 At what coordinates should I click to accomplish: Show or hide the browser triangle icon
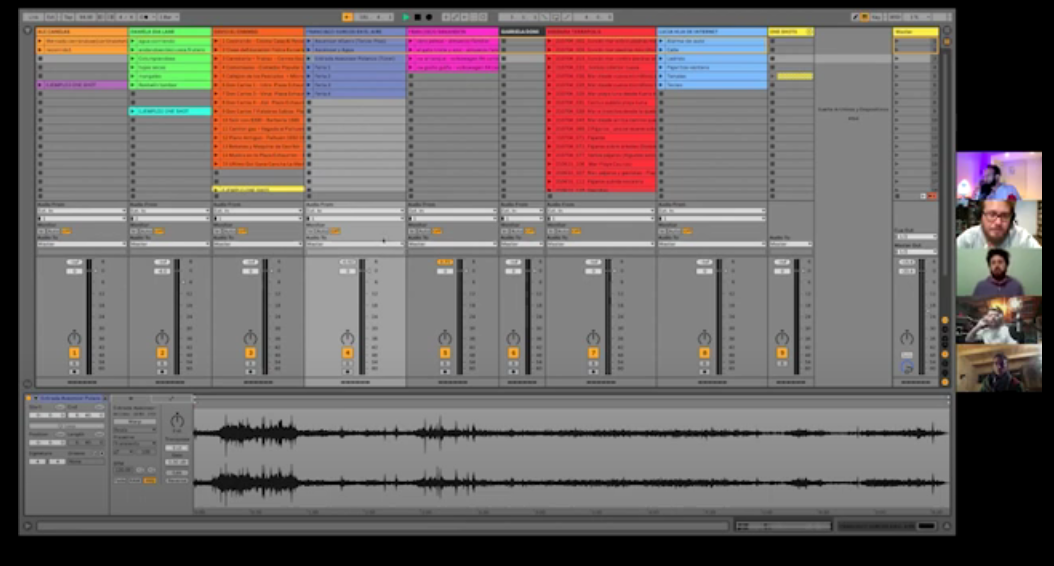pos(28,30)
